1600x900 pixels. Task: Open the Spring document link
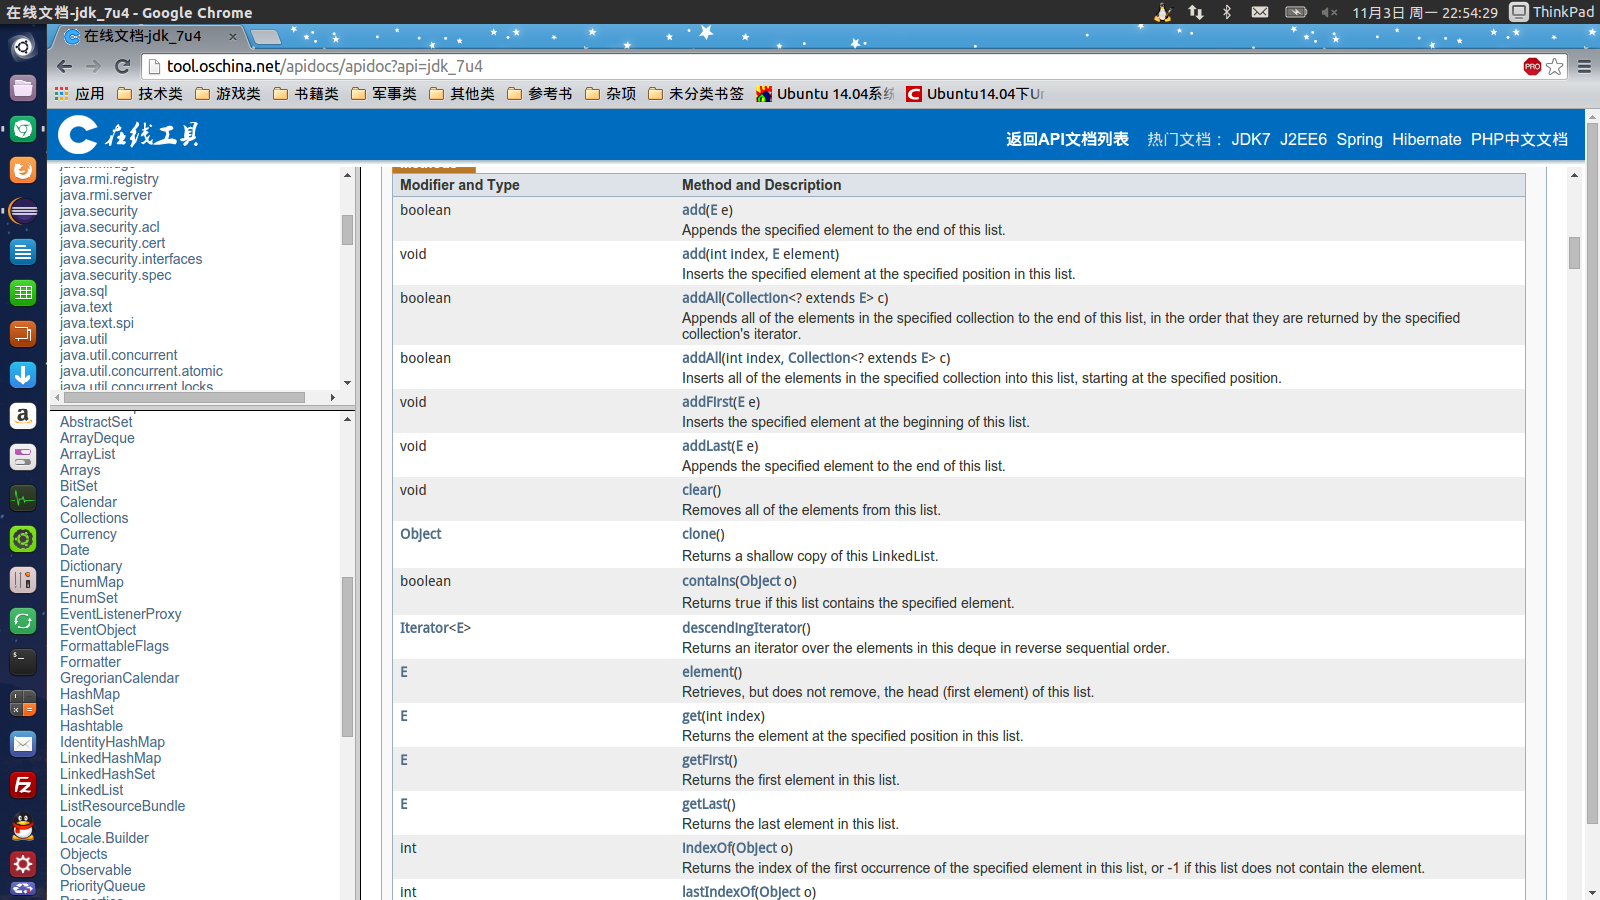(1359, 139)
